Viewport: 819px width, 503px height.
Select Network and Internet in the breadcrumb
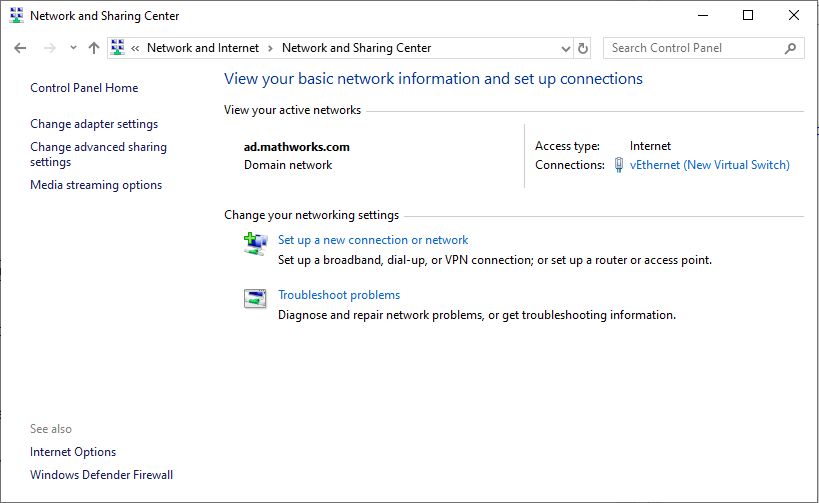point(203,48)
